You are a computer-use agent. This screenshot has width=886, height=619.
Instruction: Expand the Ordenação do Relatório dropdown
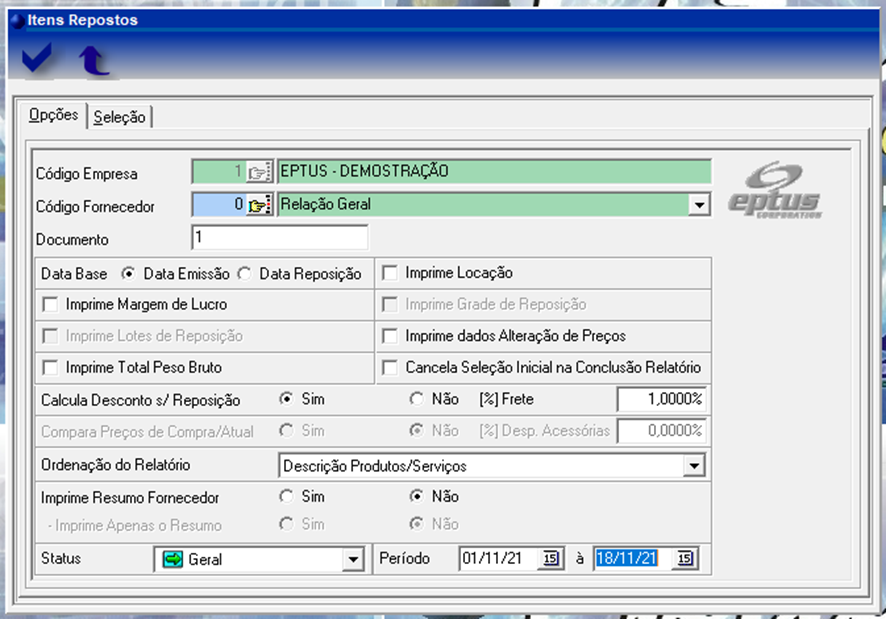(693, 466)
